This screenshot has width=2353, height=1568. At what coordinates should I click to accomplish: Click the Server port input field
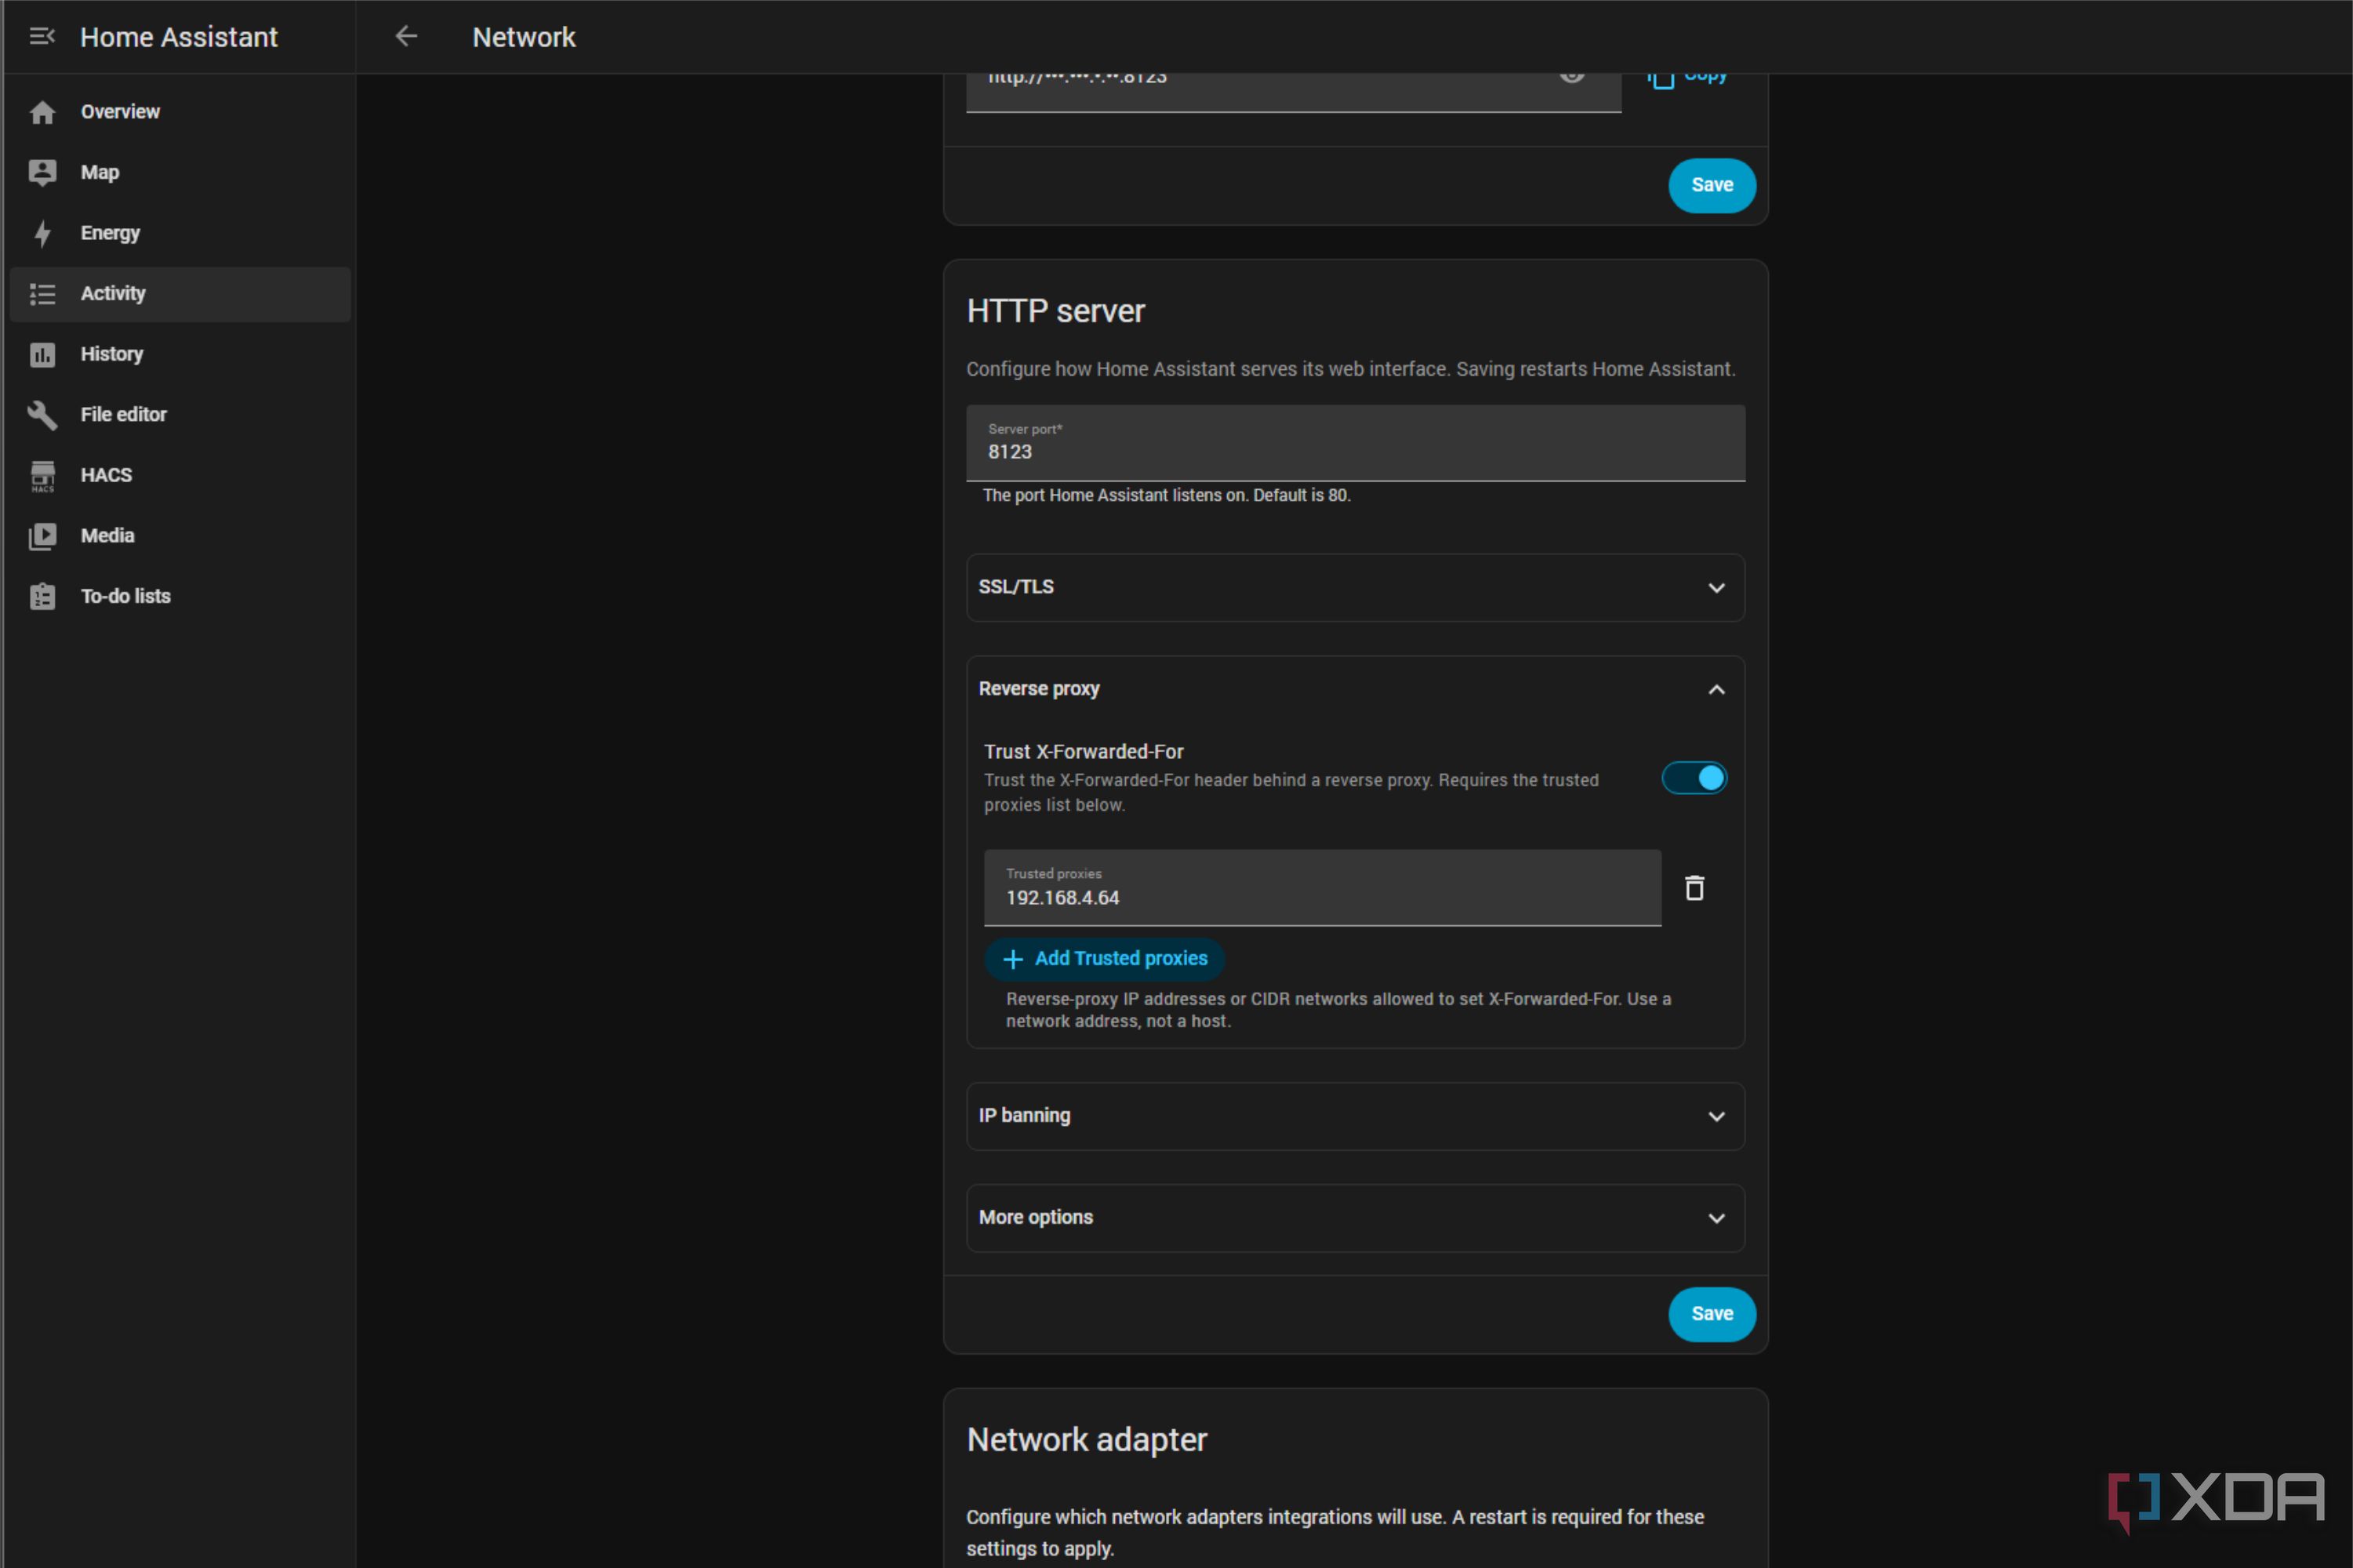point(1355,443)
